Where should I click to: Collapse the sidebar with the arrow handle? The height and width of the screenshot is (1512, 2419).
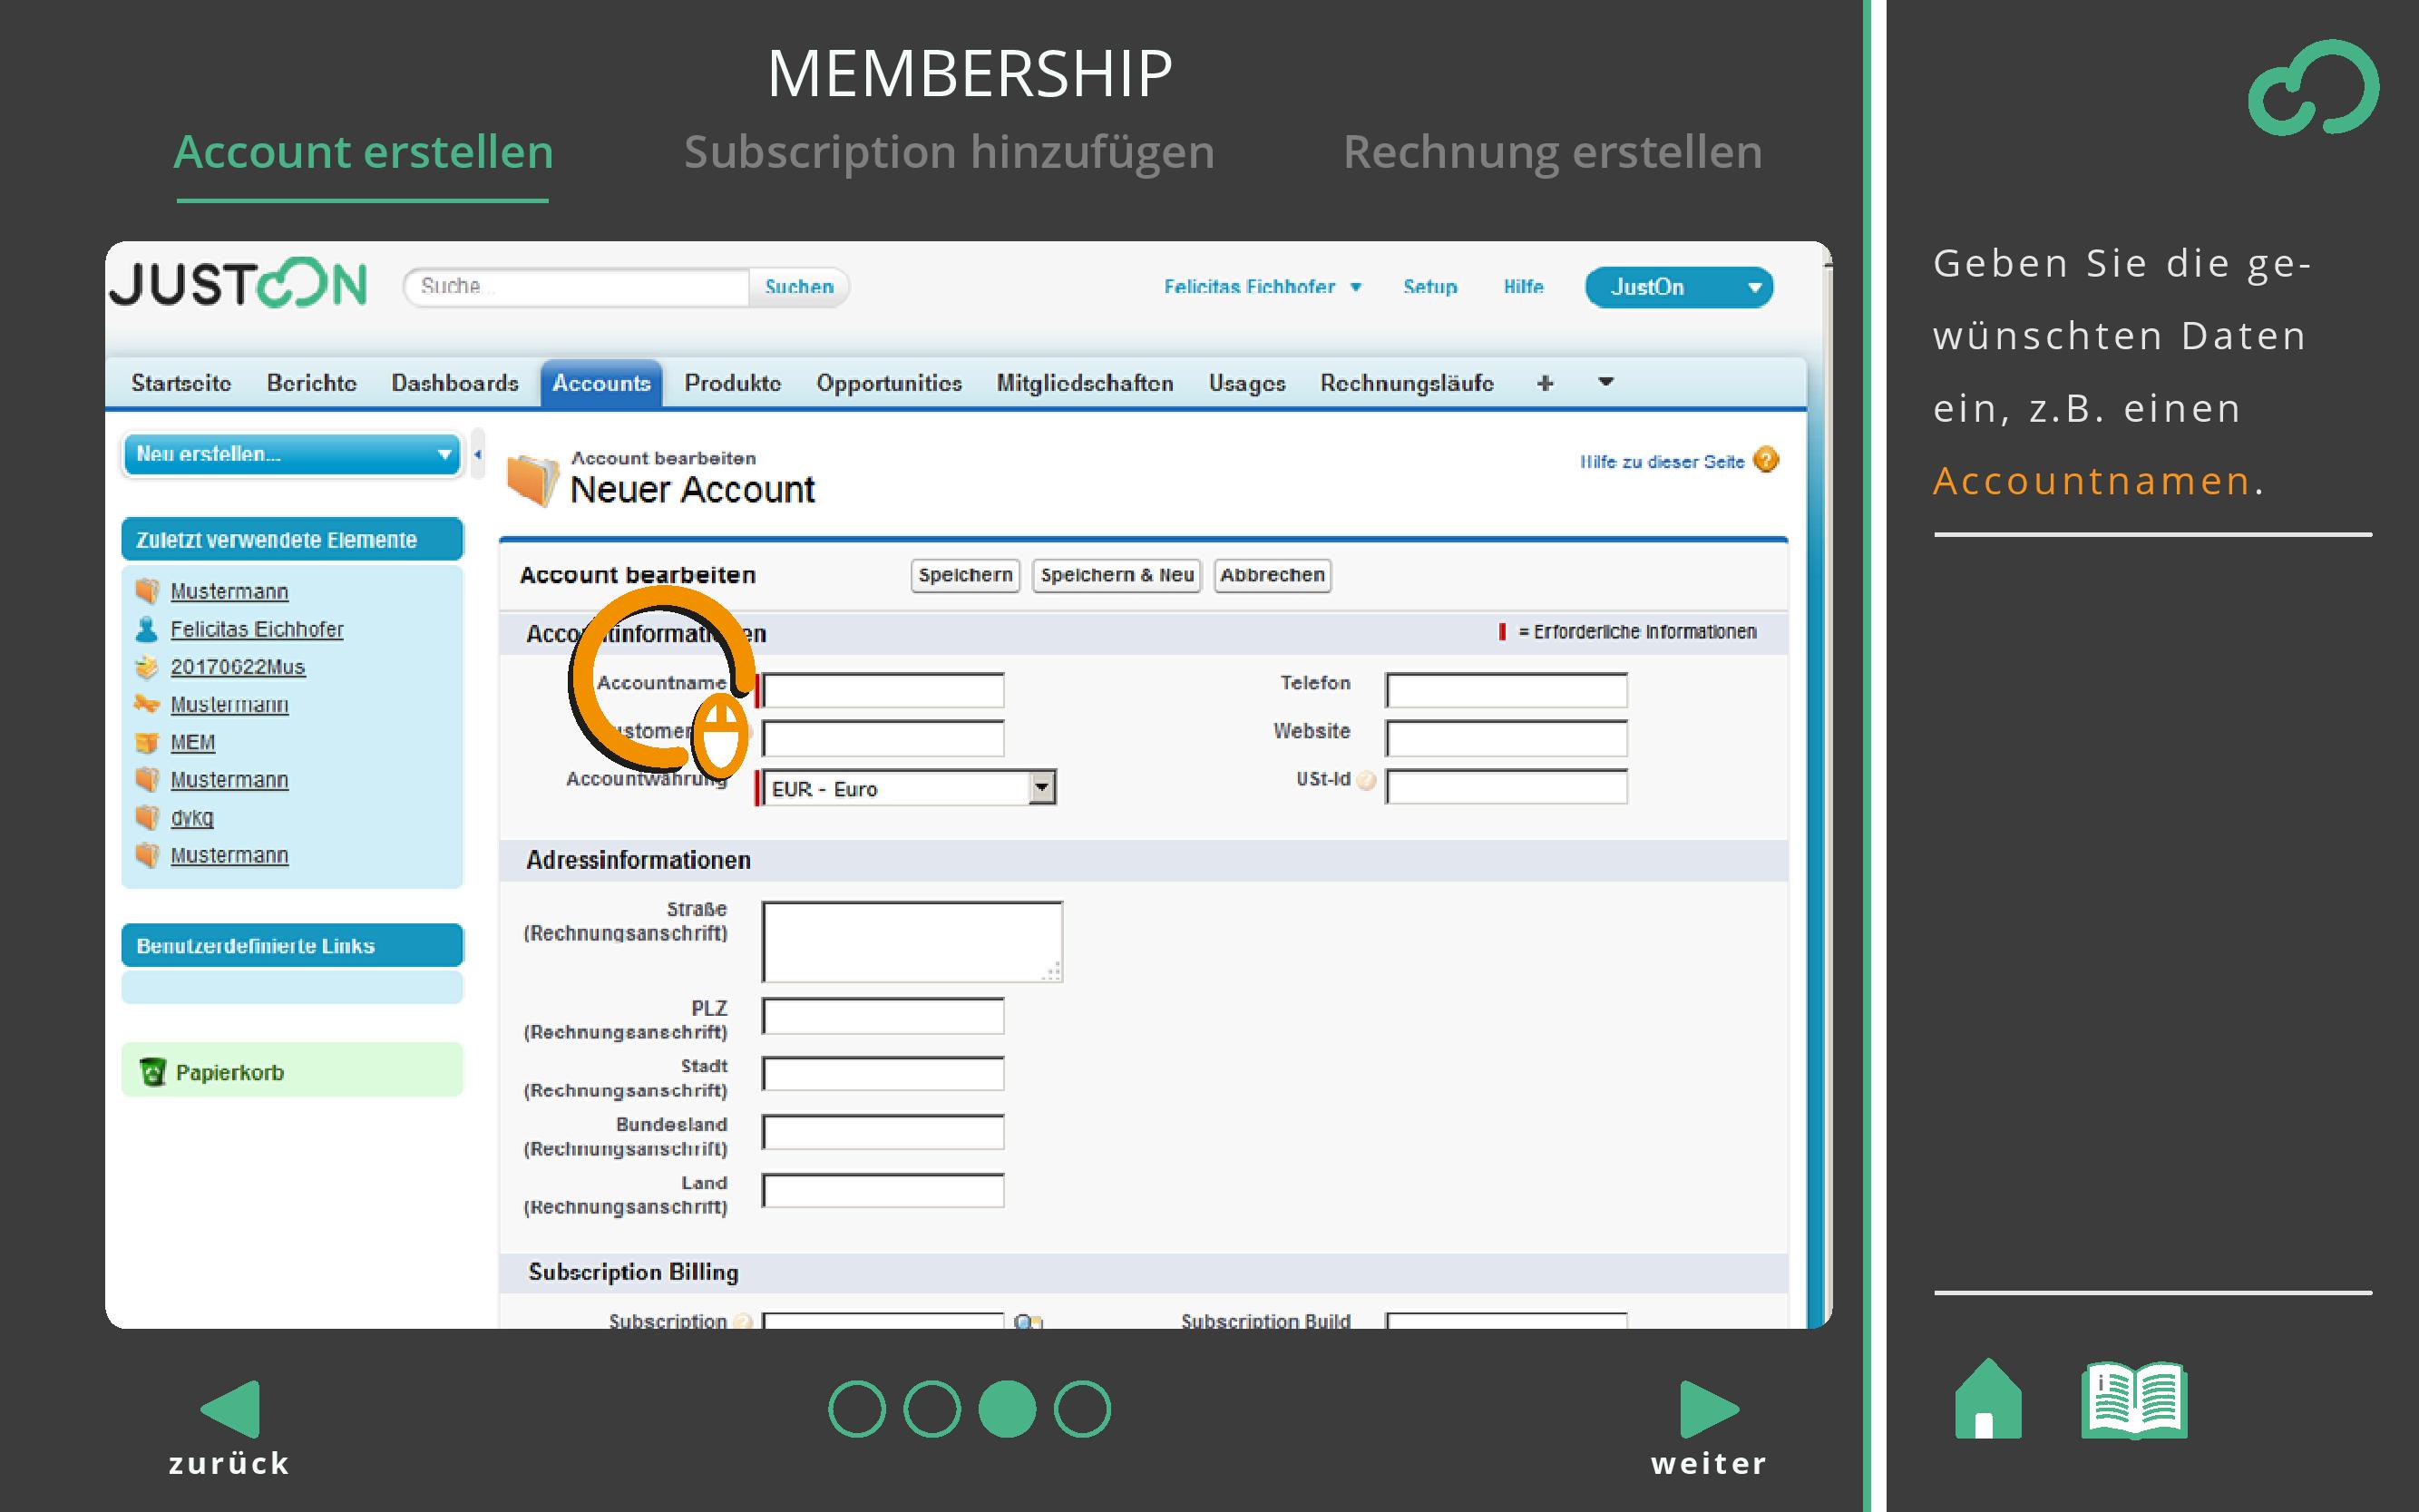478,454
